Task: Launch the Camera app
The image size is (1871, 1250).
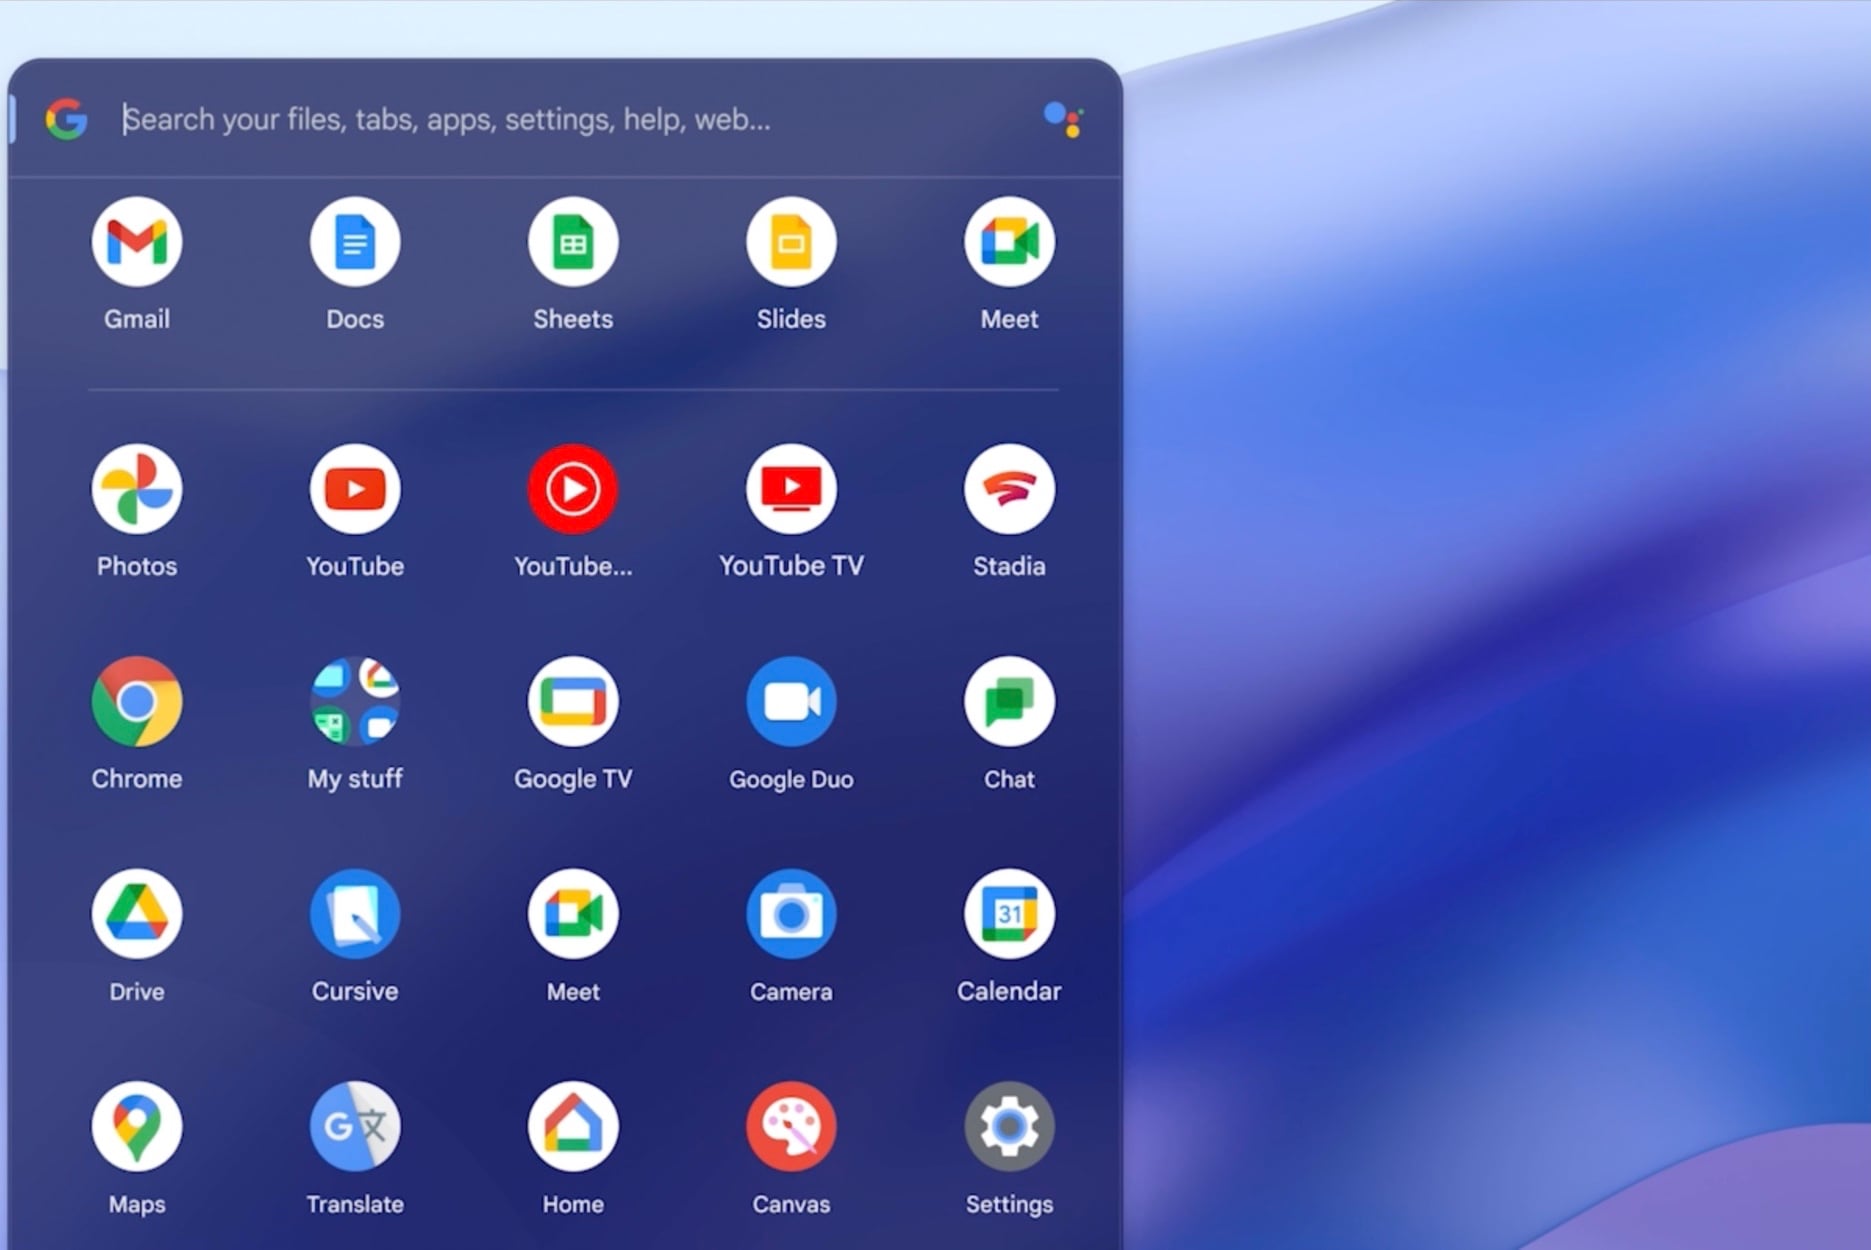Action: (x=791, y=914)
